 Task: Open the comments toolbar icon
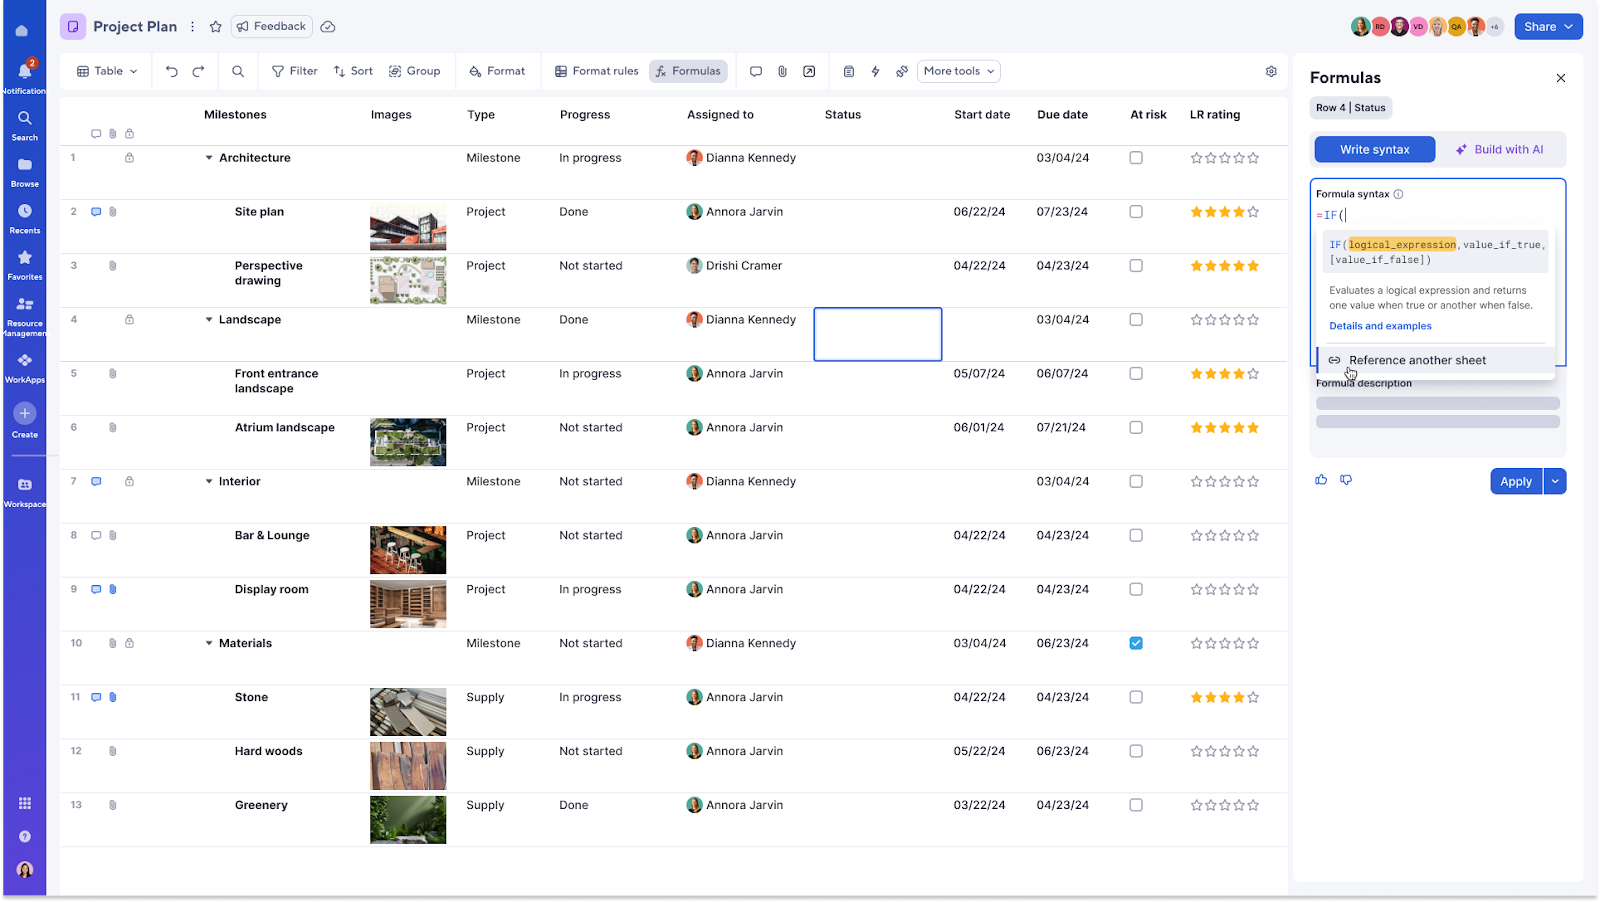756,71
